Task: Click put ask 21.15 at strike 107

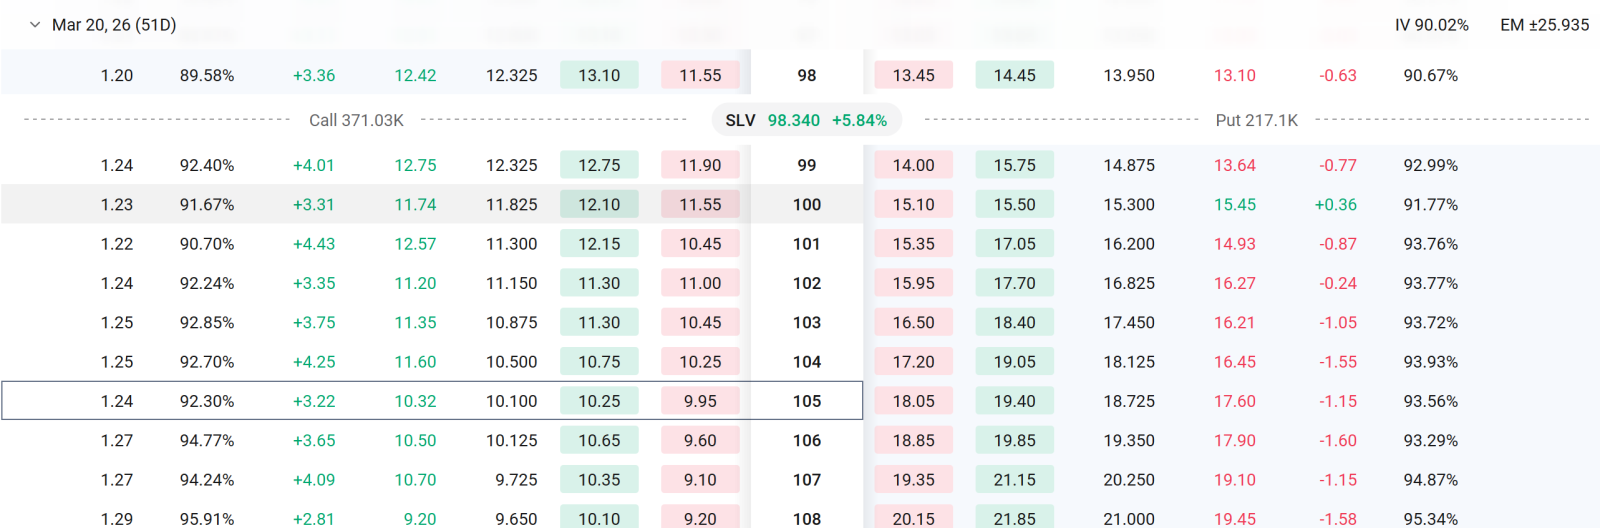Action: [1015, 480]
